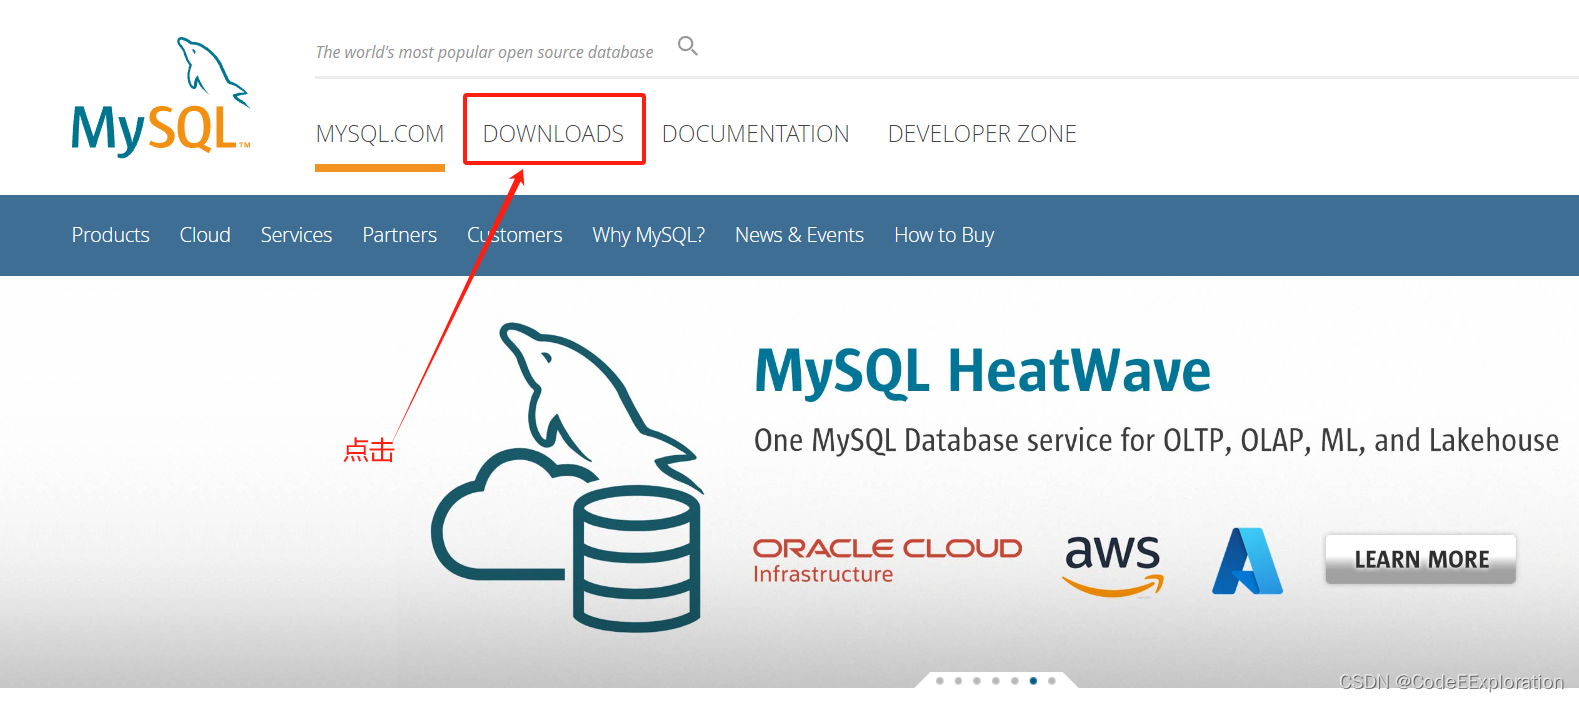This screenshot has width=1579, height=702.
Task: Click the 'One MySQL Database service' subtitle text
Action: coord(1156,441)
